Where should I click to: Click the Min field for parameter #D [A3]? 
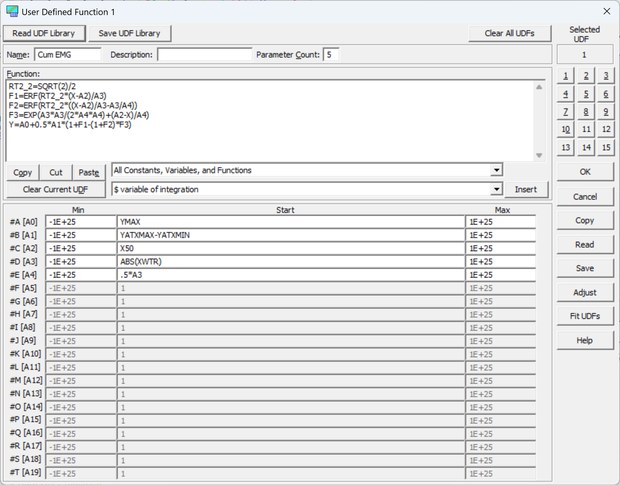click(81, 262)
